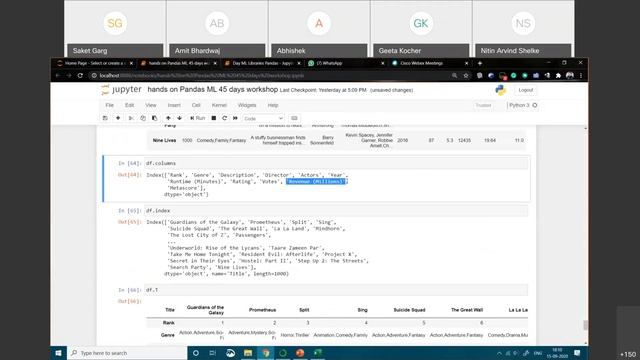Screen dimensions: 640x360
Task: Click the zoom magnifier in address bar
Action: 454,76
